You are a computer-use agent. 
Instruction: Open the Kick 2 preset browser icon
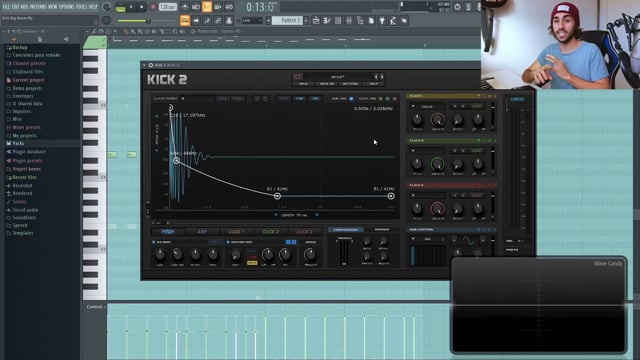click(x=298, y=76)
